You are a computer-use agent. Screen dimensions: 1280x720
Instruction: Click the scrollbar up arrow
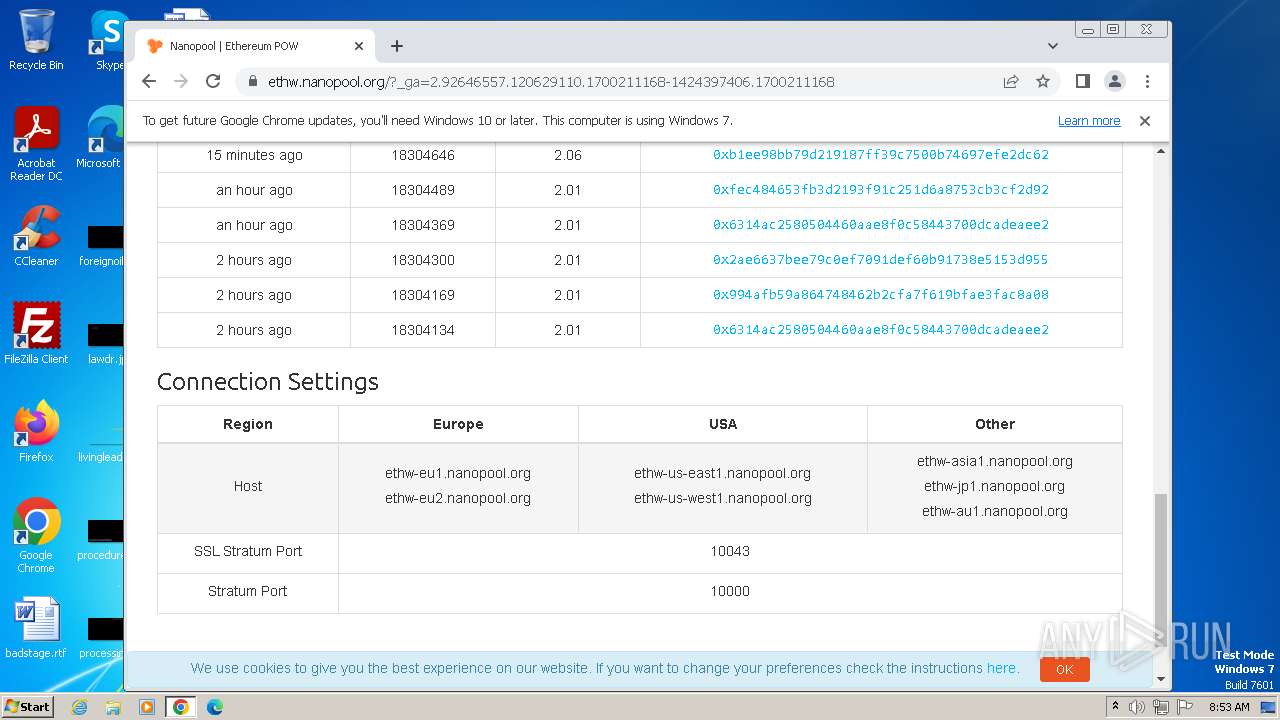coord(1160,151)
